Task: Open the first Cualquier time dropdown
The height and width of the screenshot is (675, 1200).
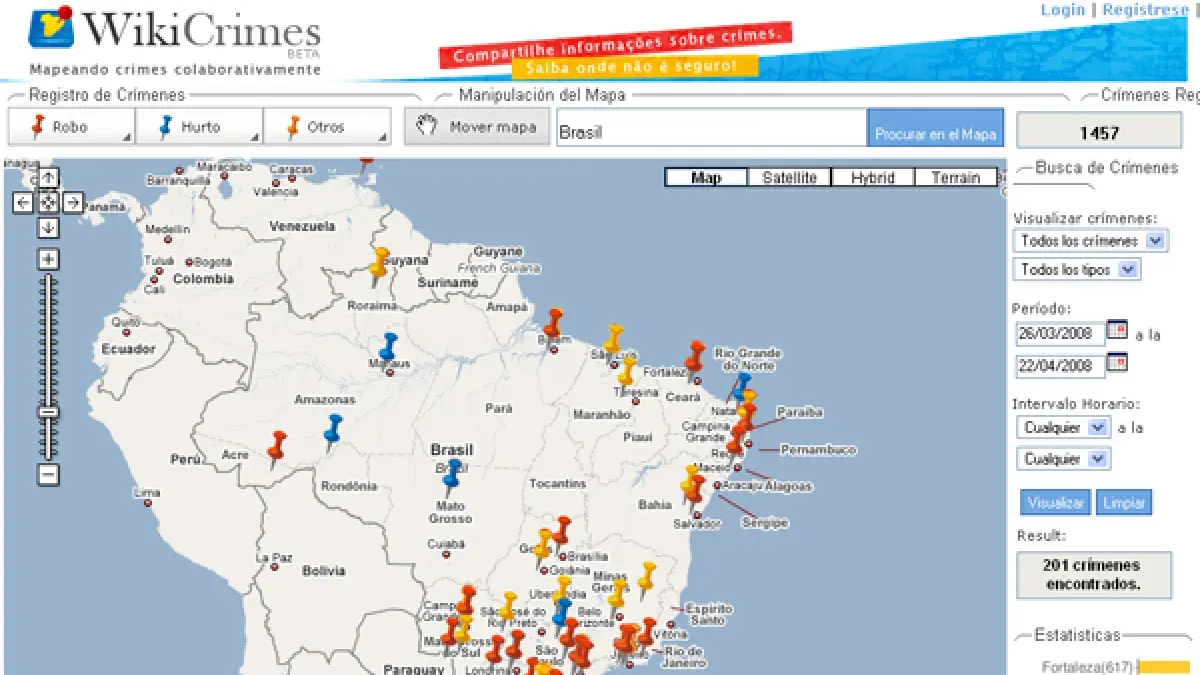Action: coord(1097,428)
